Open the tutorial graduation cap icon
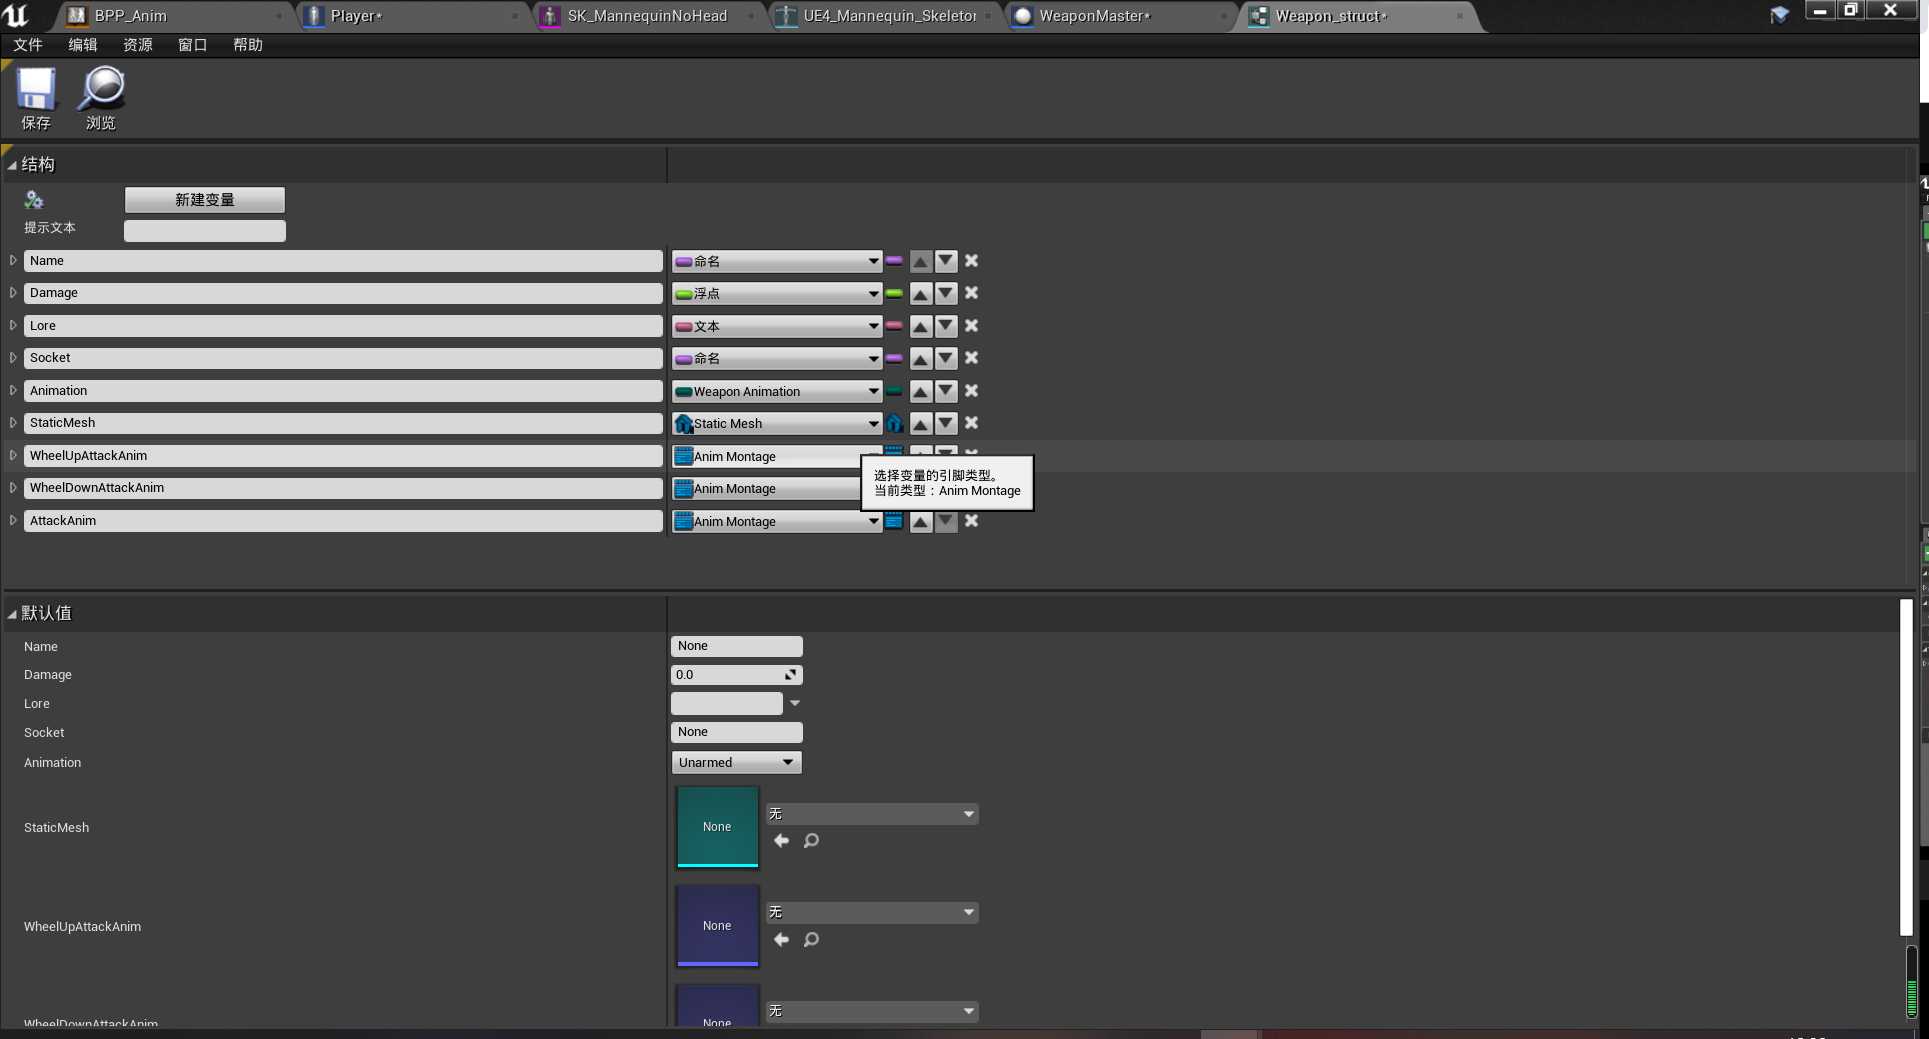Image resolution: width=1929 pixels, height=1039 pixels. [x=1779, y=15]
